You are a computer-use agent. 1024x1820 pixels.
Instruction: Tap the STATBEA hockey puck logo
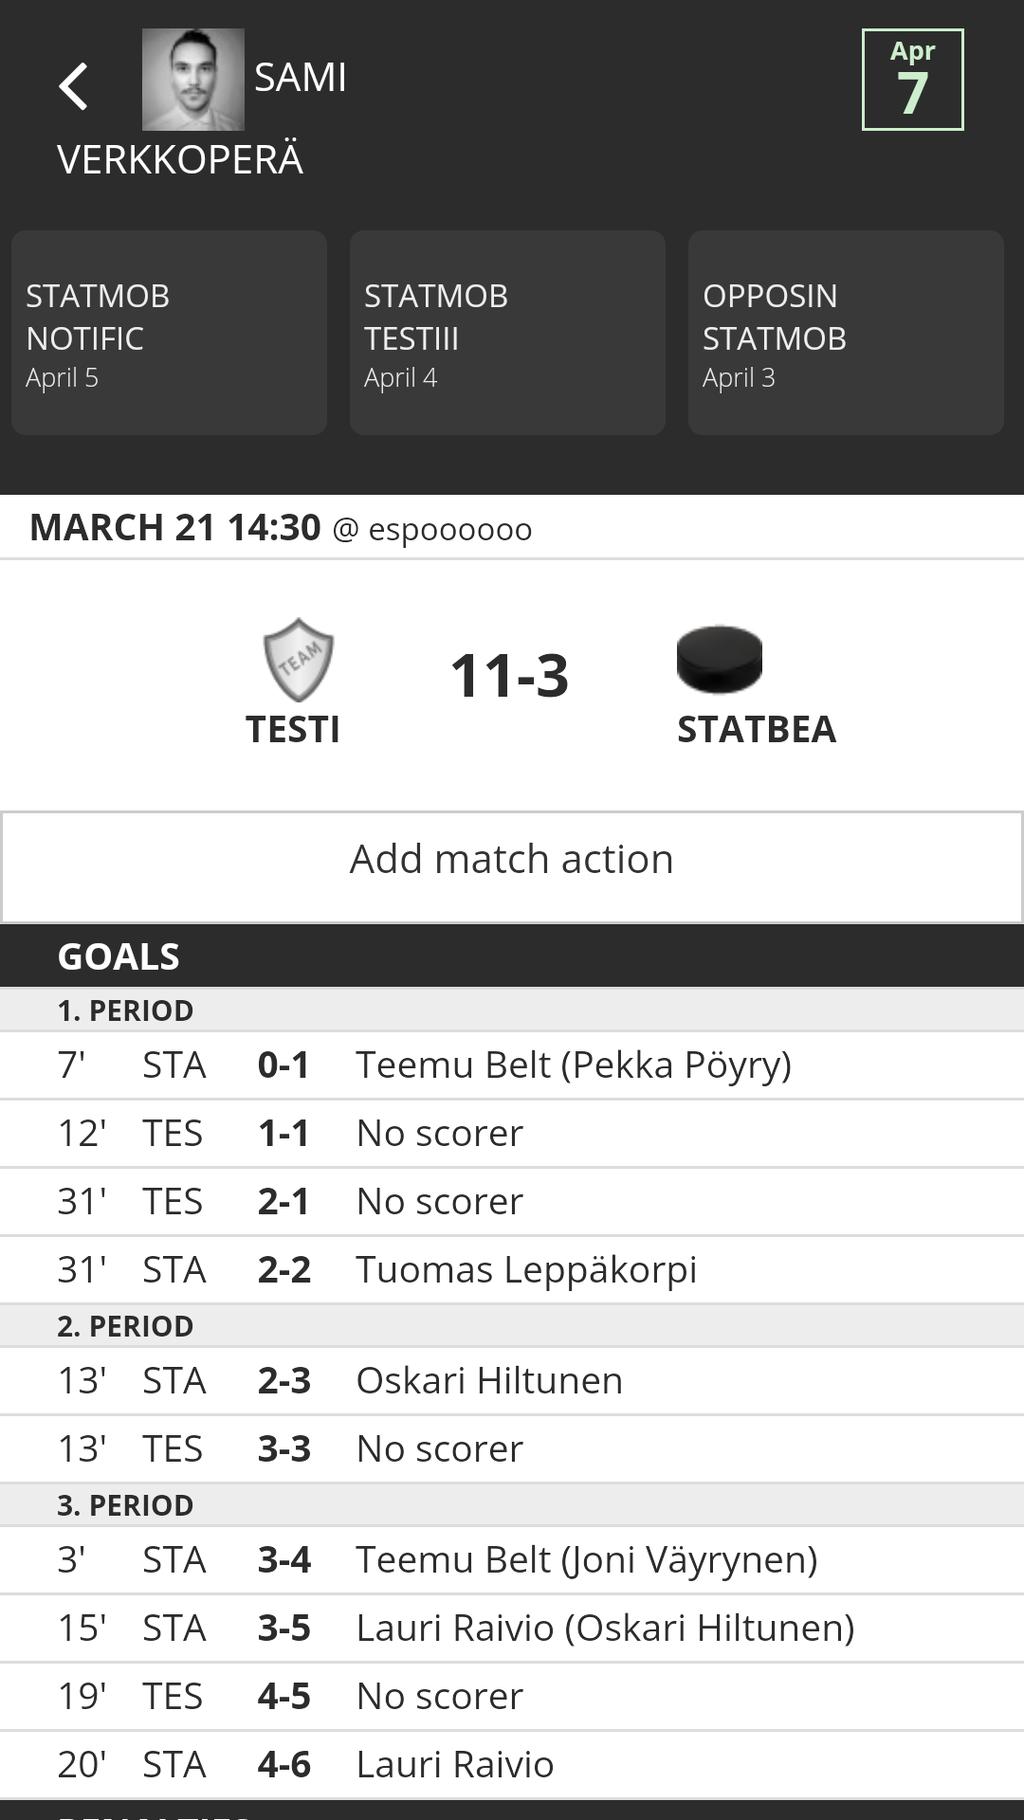point(720,659)
